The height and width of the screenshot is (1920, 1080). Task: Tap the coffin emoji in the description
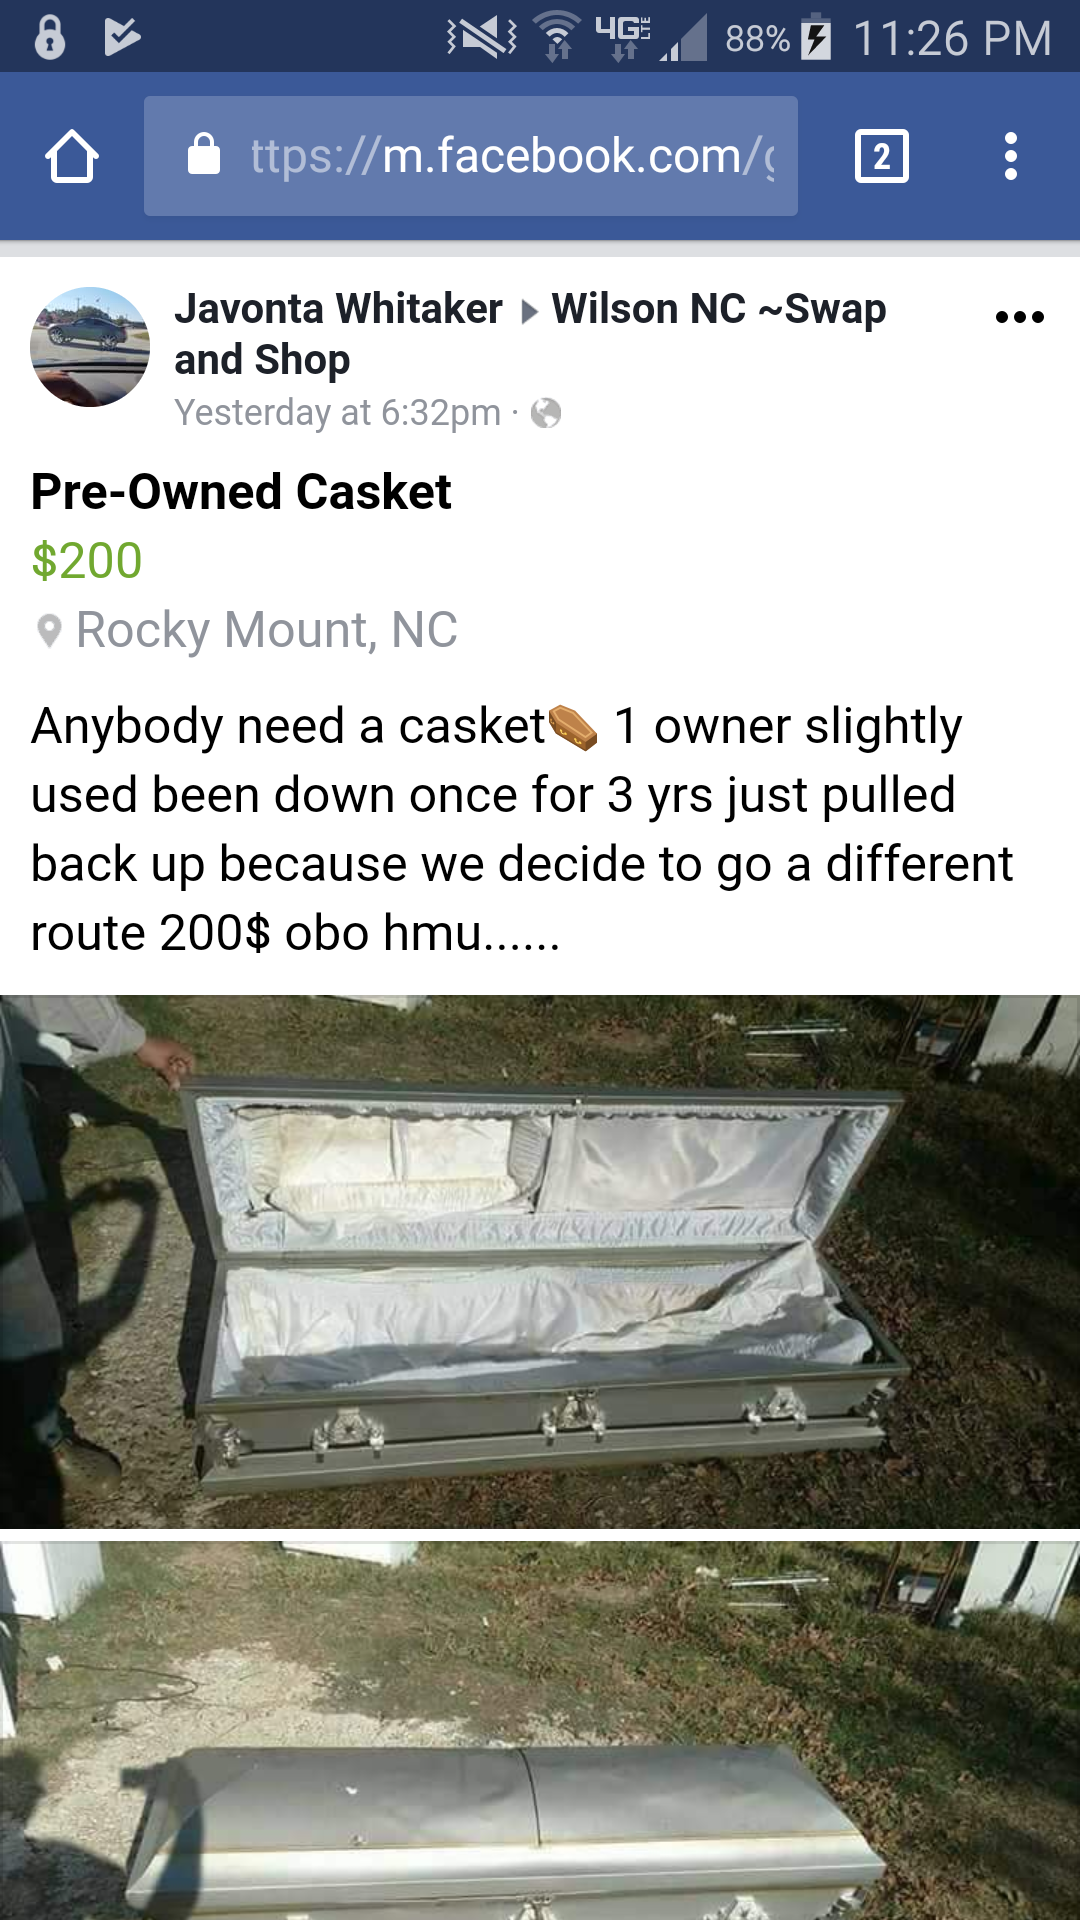tap(573, 727)
